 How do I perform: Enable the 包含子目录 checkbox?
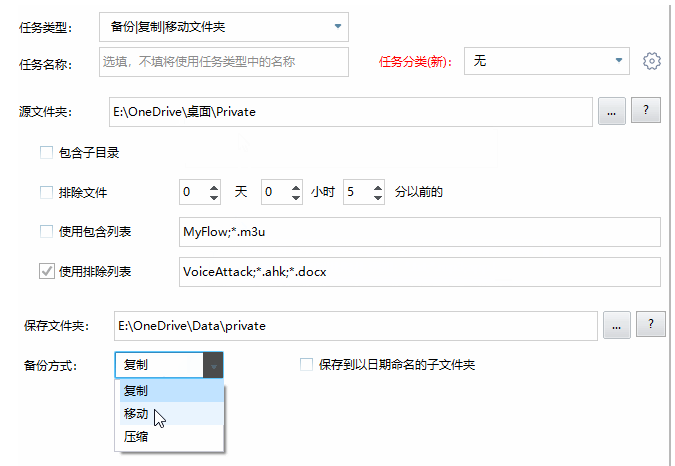click(46, 152)
